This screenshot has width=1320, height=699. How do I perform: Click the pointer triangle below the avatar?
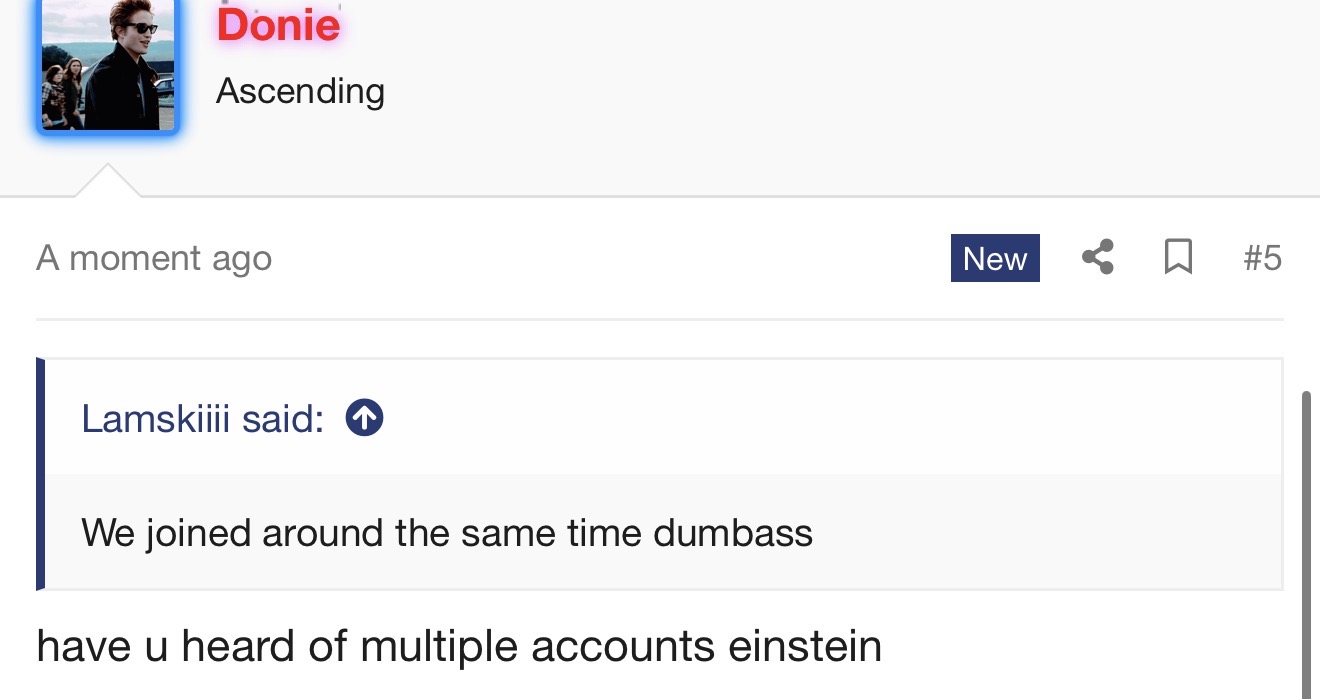coord(107,181)
